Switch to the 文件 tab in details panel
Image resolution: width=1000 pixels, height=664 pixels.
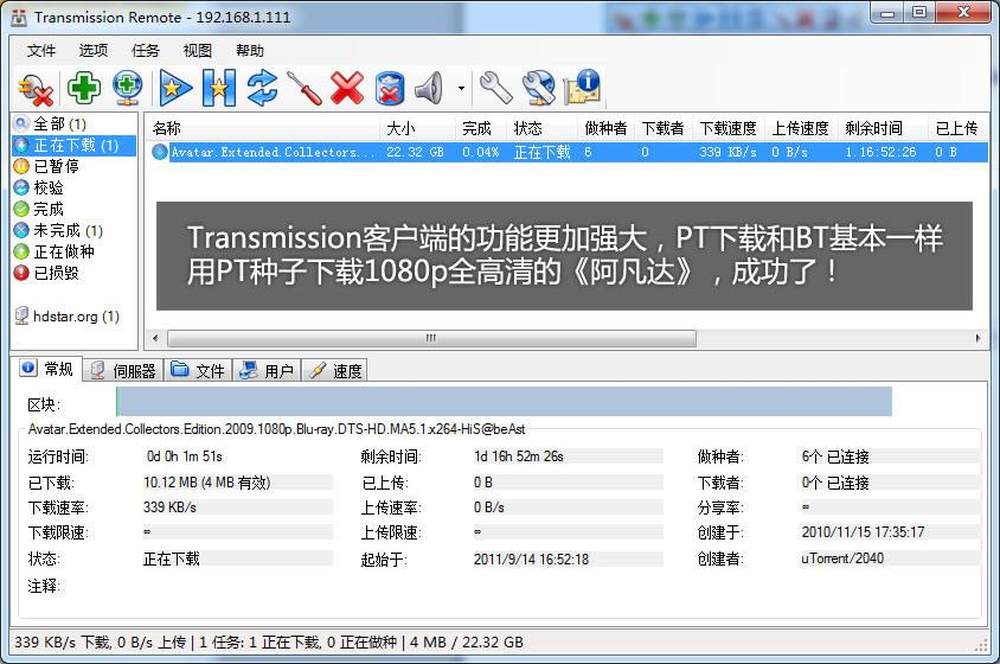[198, 371]
